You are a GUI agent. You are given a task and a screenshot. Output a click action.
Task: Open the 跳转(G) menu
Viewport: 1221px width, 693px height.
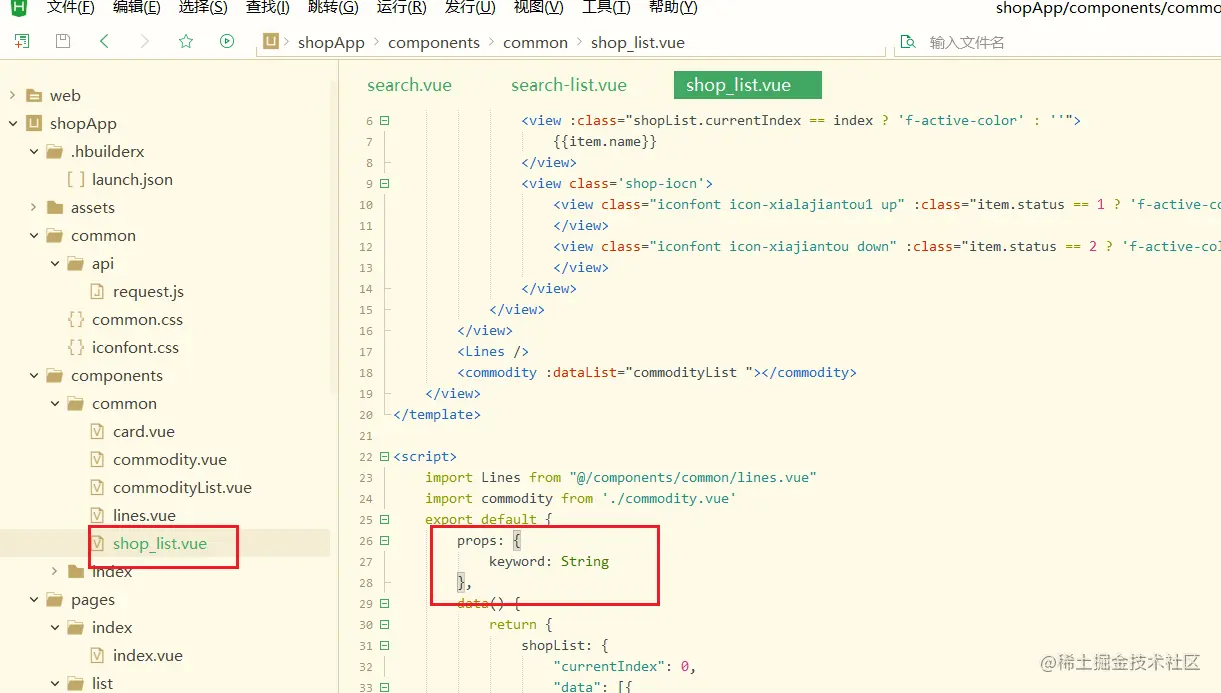point(334,8)
